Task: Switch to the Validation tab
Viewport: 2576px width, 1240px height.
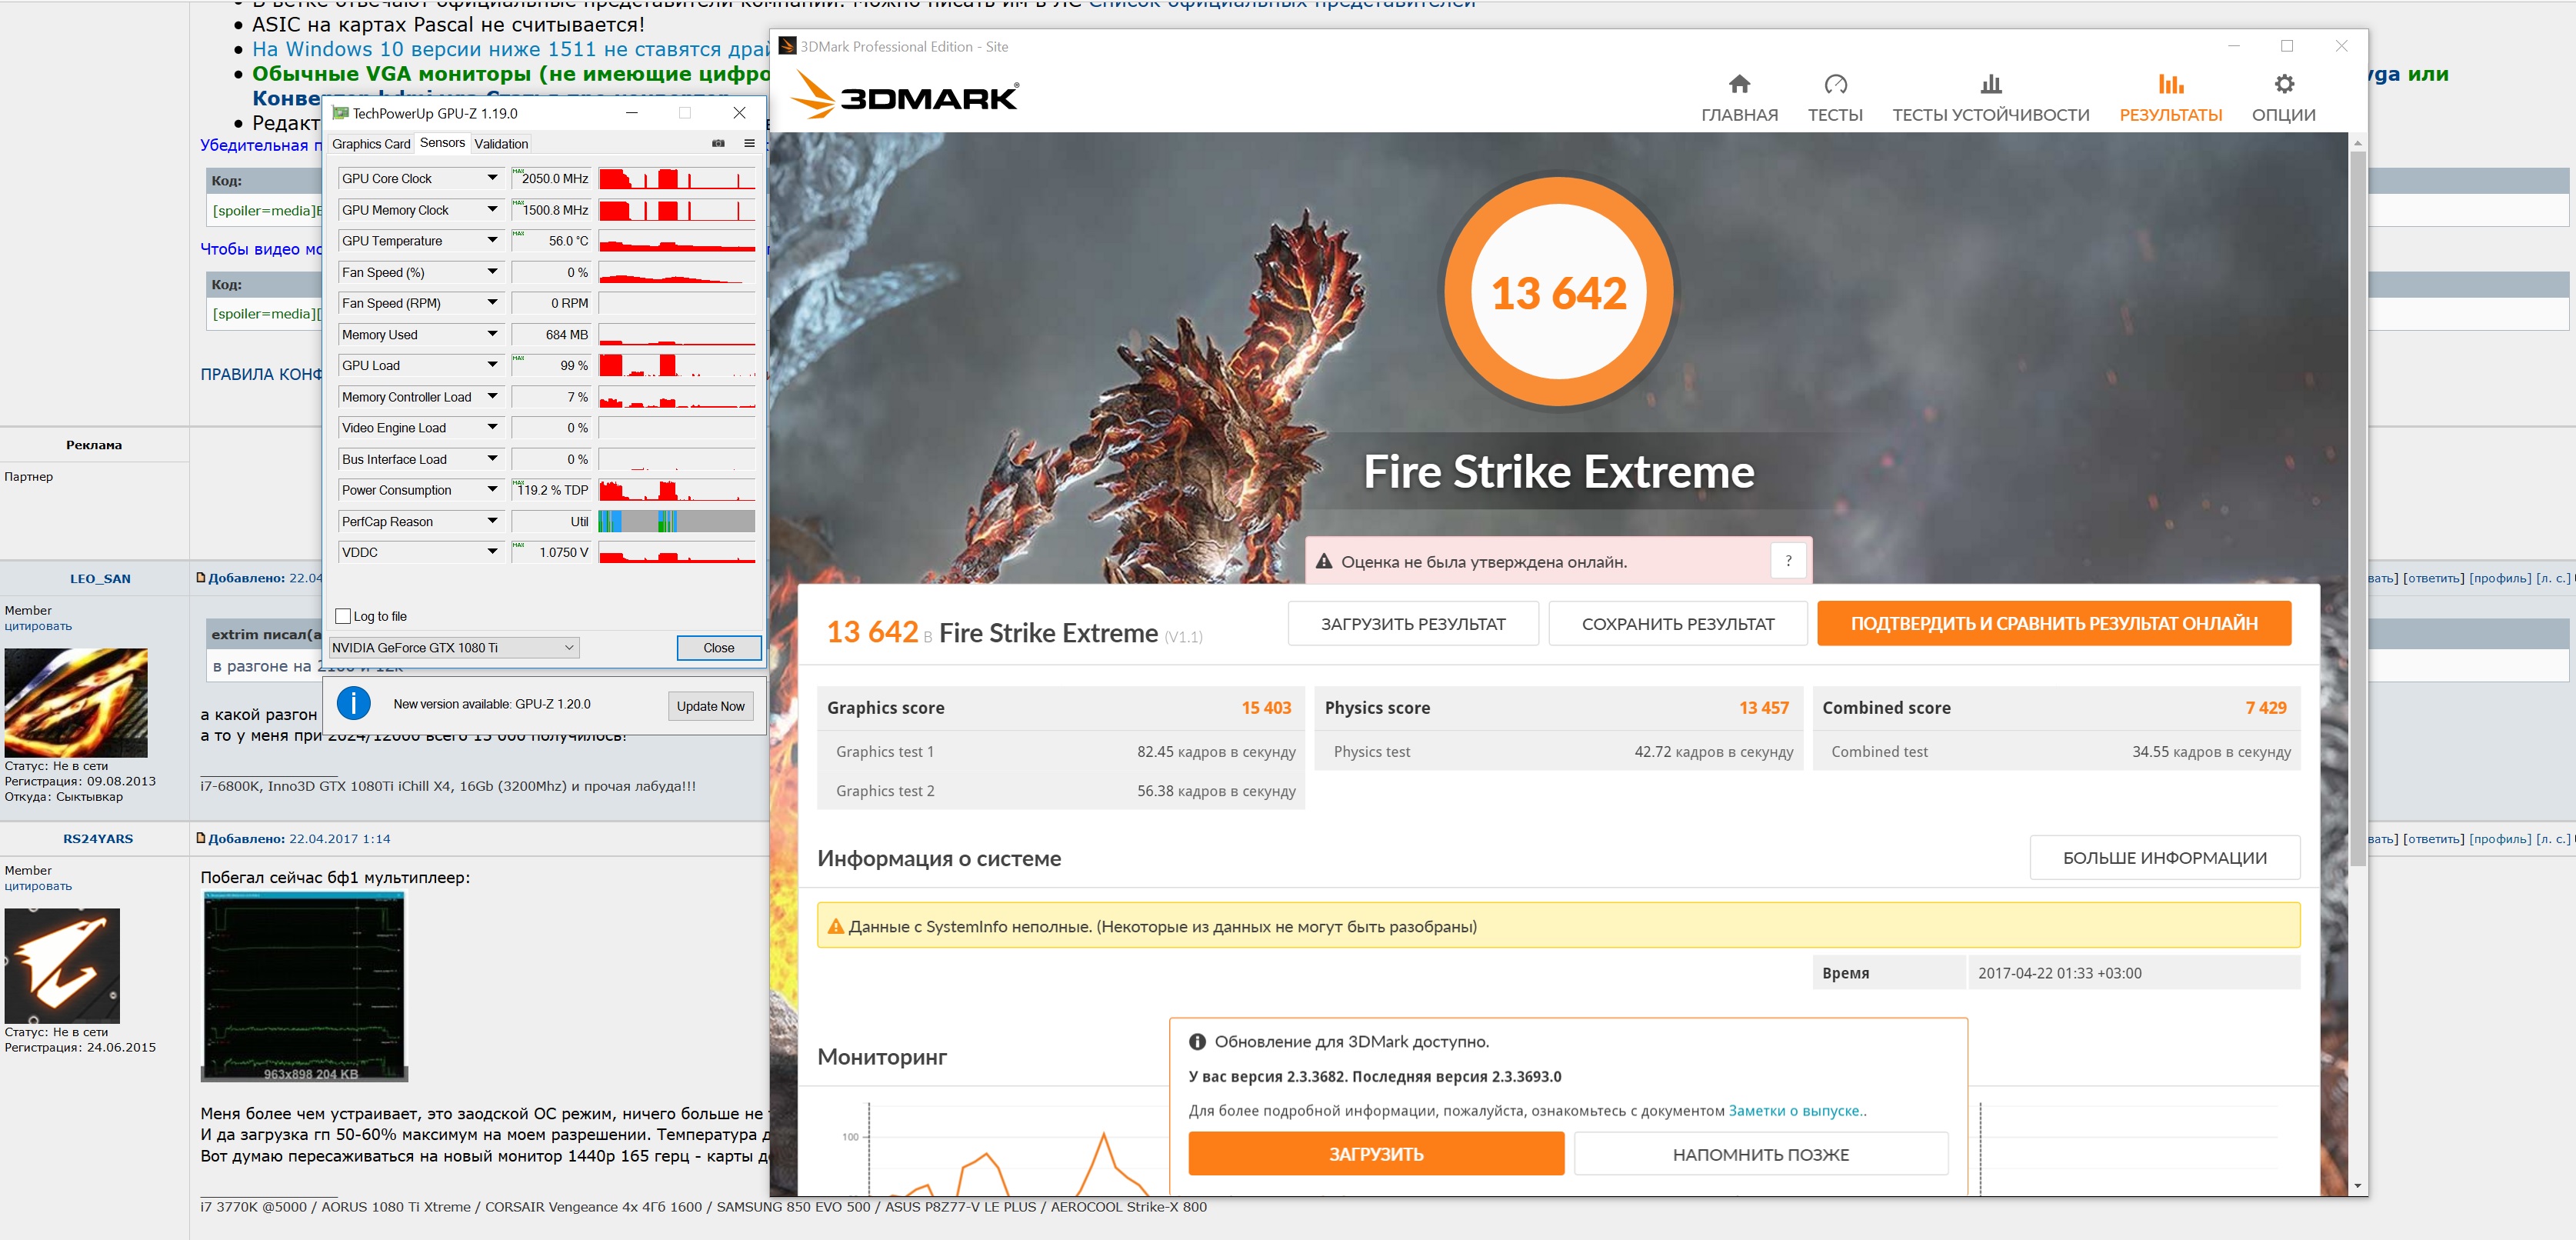Action: (501, 144)
